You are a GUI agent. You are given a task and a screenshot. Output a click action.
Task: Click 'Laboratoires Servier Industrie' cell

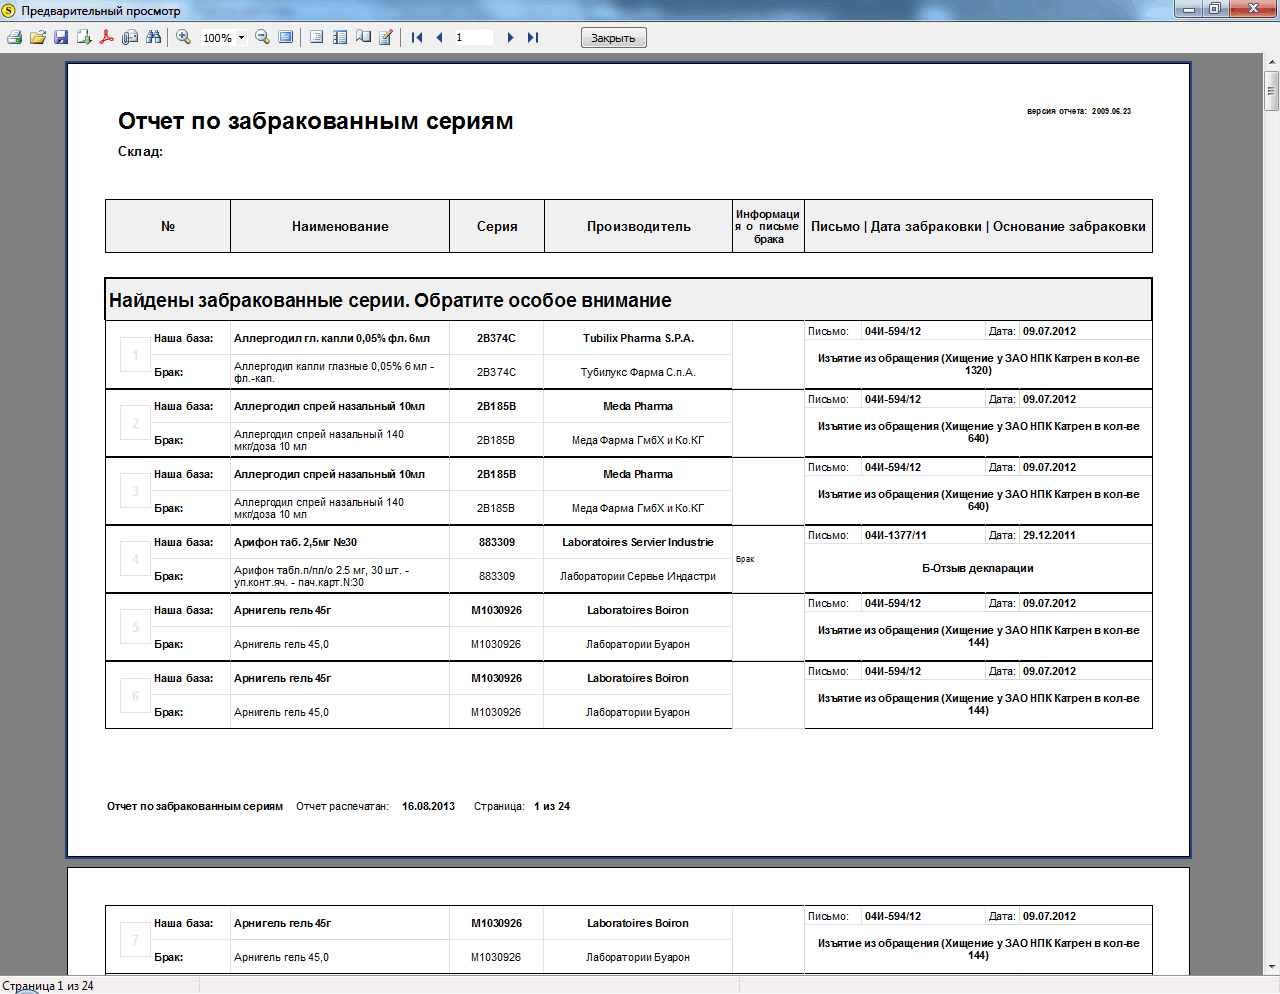click(638, 542)
